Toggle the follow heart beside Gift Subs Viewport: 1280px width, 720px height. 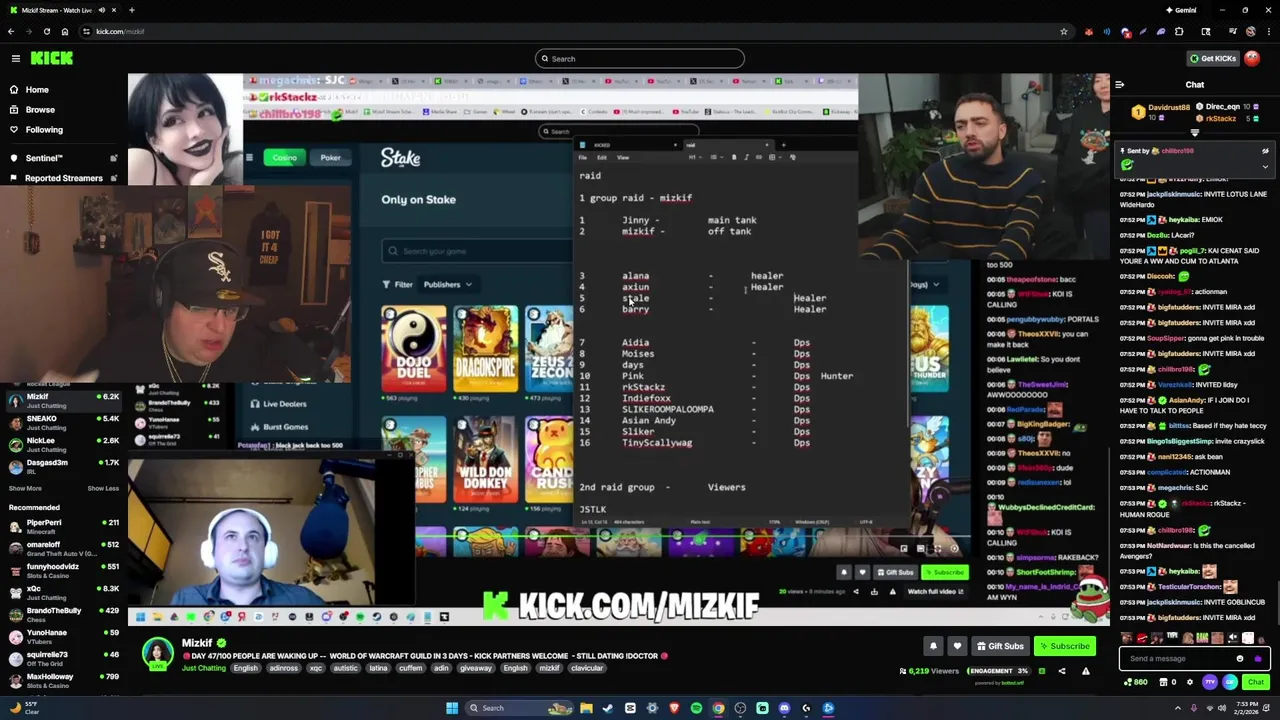tap(957, 646)
